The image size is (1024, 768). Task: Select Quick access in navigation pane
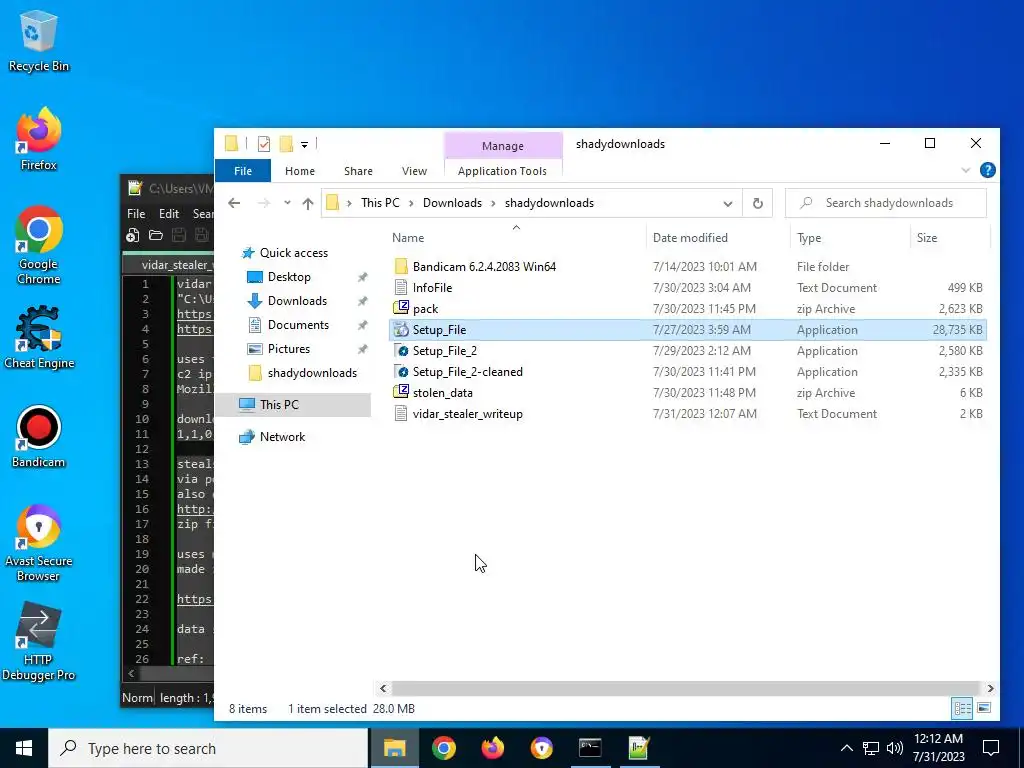pyautogui.click(x=294, y=253)
